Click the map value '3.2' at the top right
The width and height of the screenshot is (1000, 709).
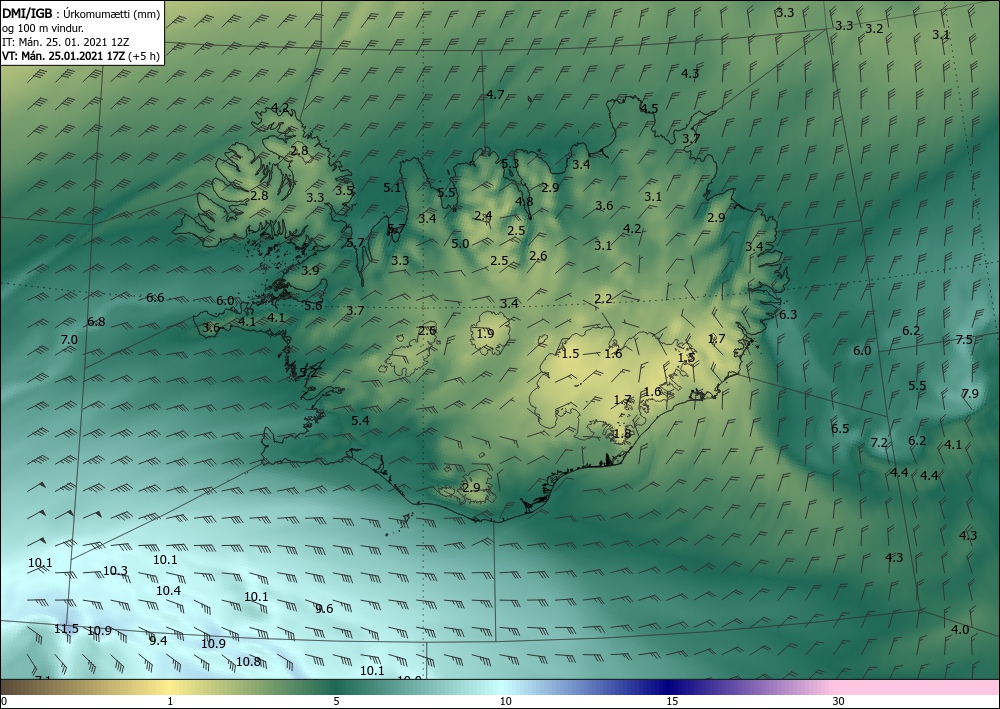pos(874,29)
